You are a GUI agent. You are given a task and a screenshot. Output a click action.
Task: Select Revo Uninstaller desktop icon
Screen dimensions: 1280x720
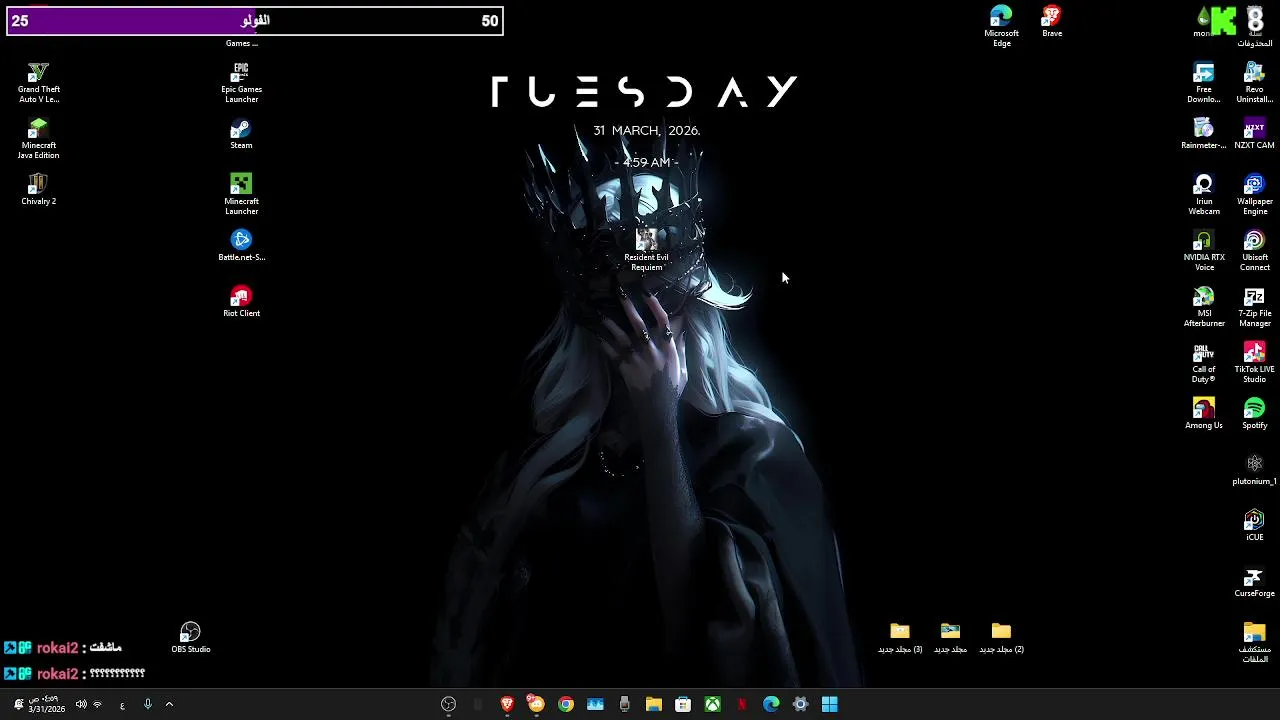pos(1254,82)
